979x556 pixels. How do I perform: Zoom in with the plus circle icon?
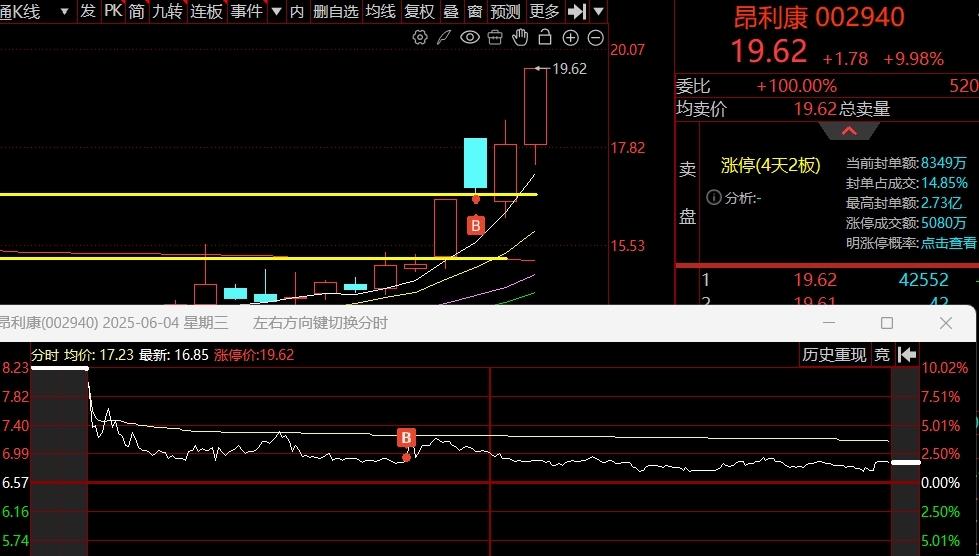click(571, 37)
